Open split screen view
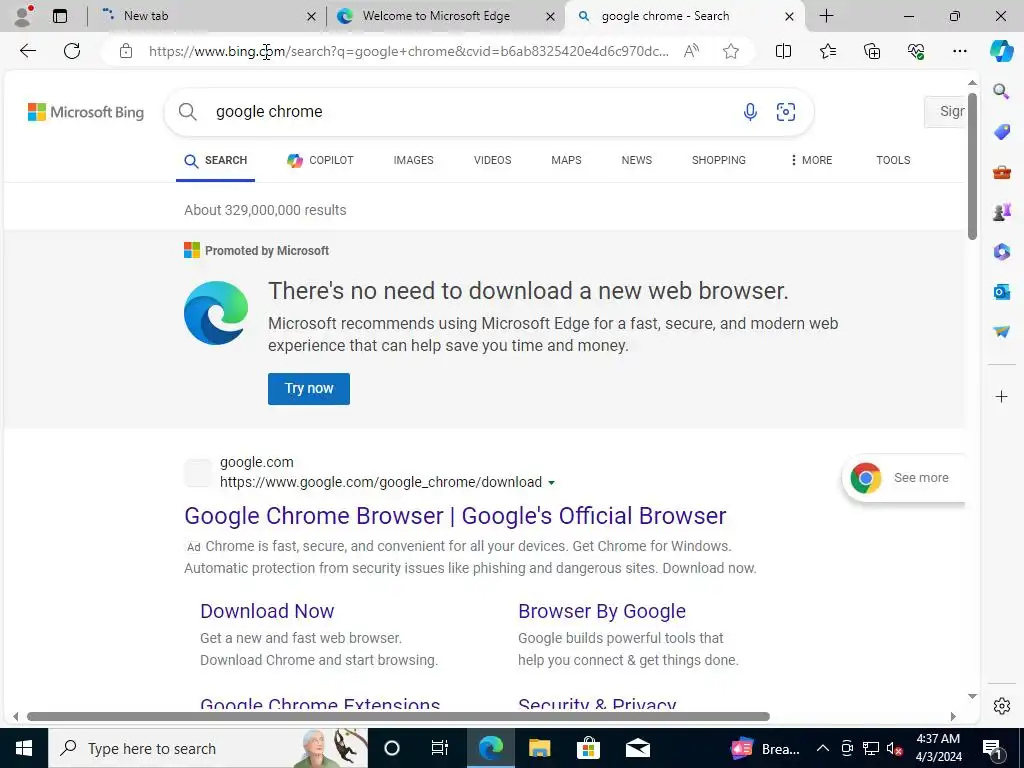 click(x=783, y=51)
